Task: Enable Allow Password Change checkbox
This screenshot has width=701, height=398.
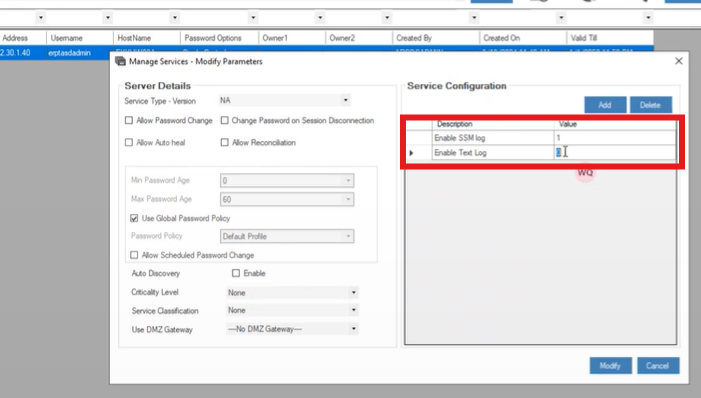Action: (x=129, y=120)
